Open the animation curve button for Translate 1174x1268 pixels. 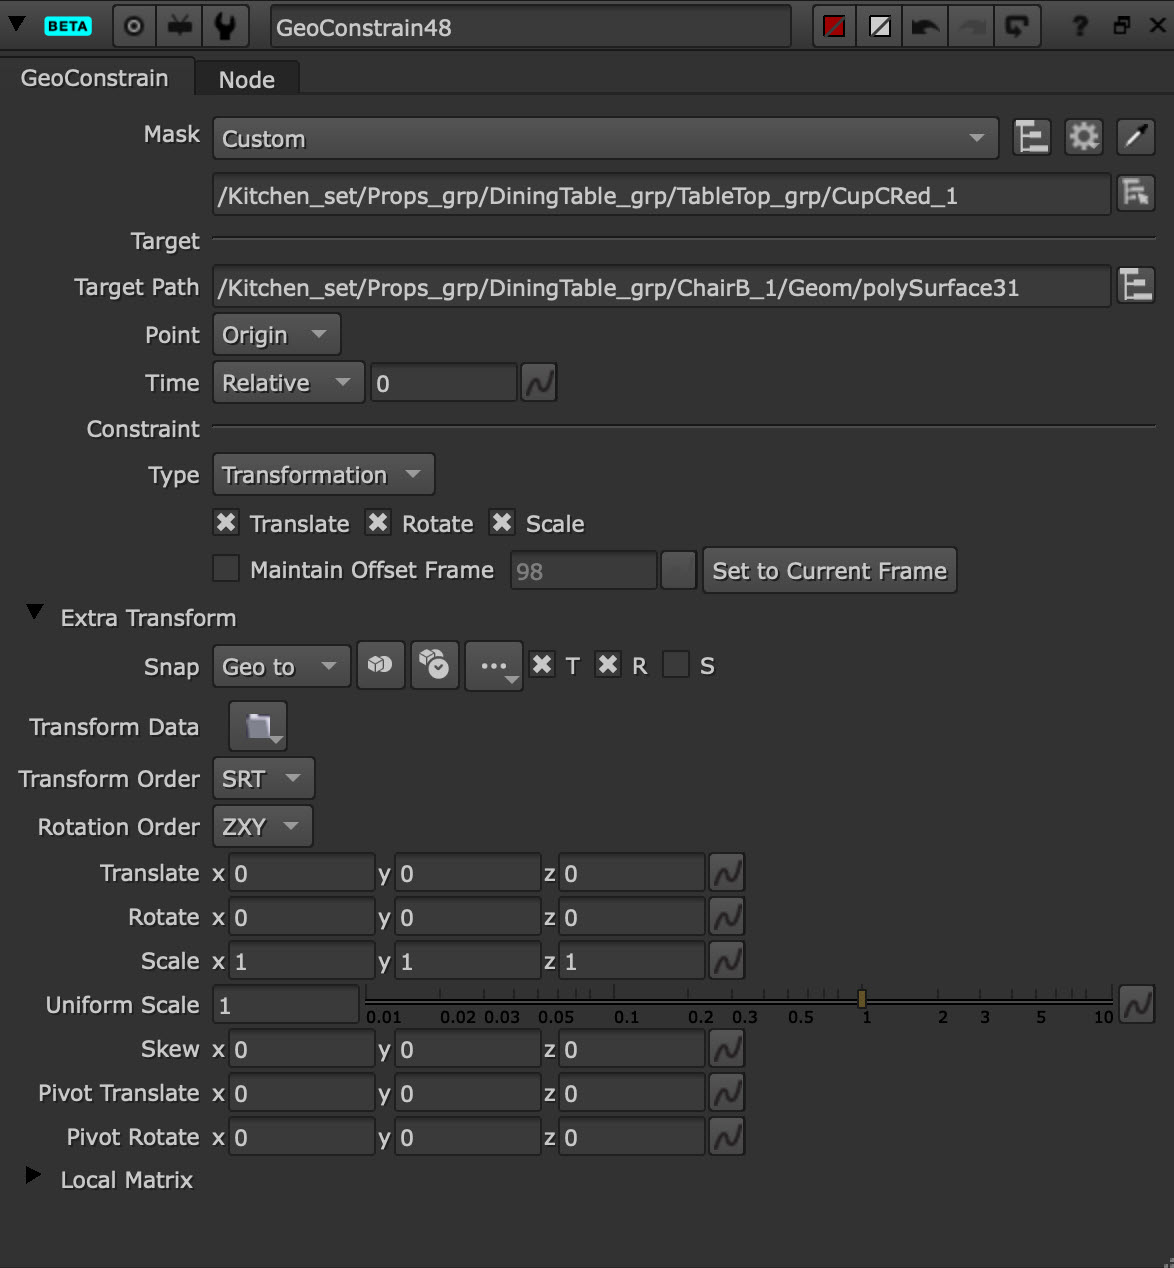(x=727, y=873)
